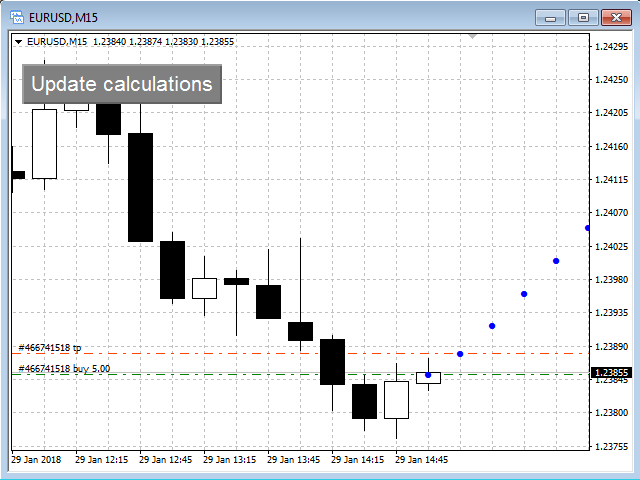Maximize the EURUSD,M15 chart window
This screenshot has height=480, width=640.
[x=583, y=18]
